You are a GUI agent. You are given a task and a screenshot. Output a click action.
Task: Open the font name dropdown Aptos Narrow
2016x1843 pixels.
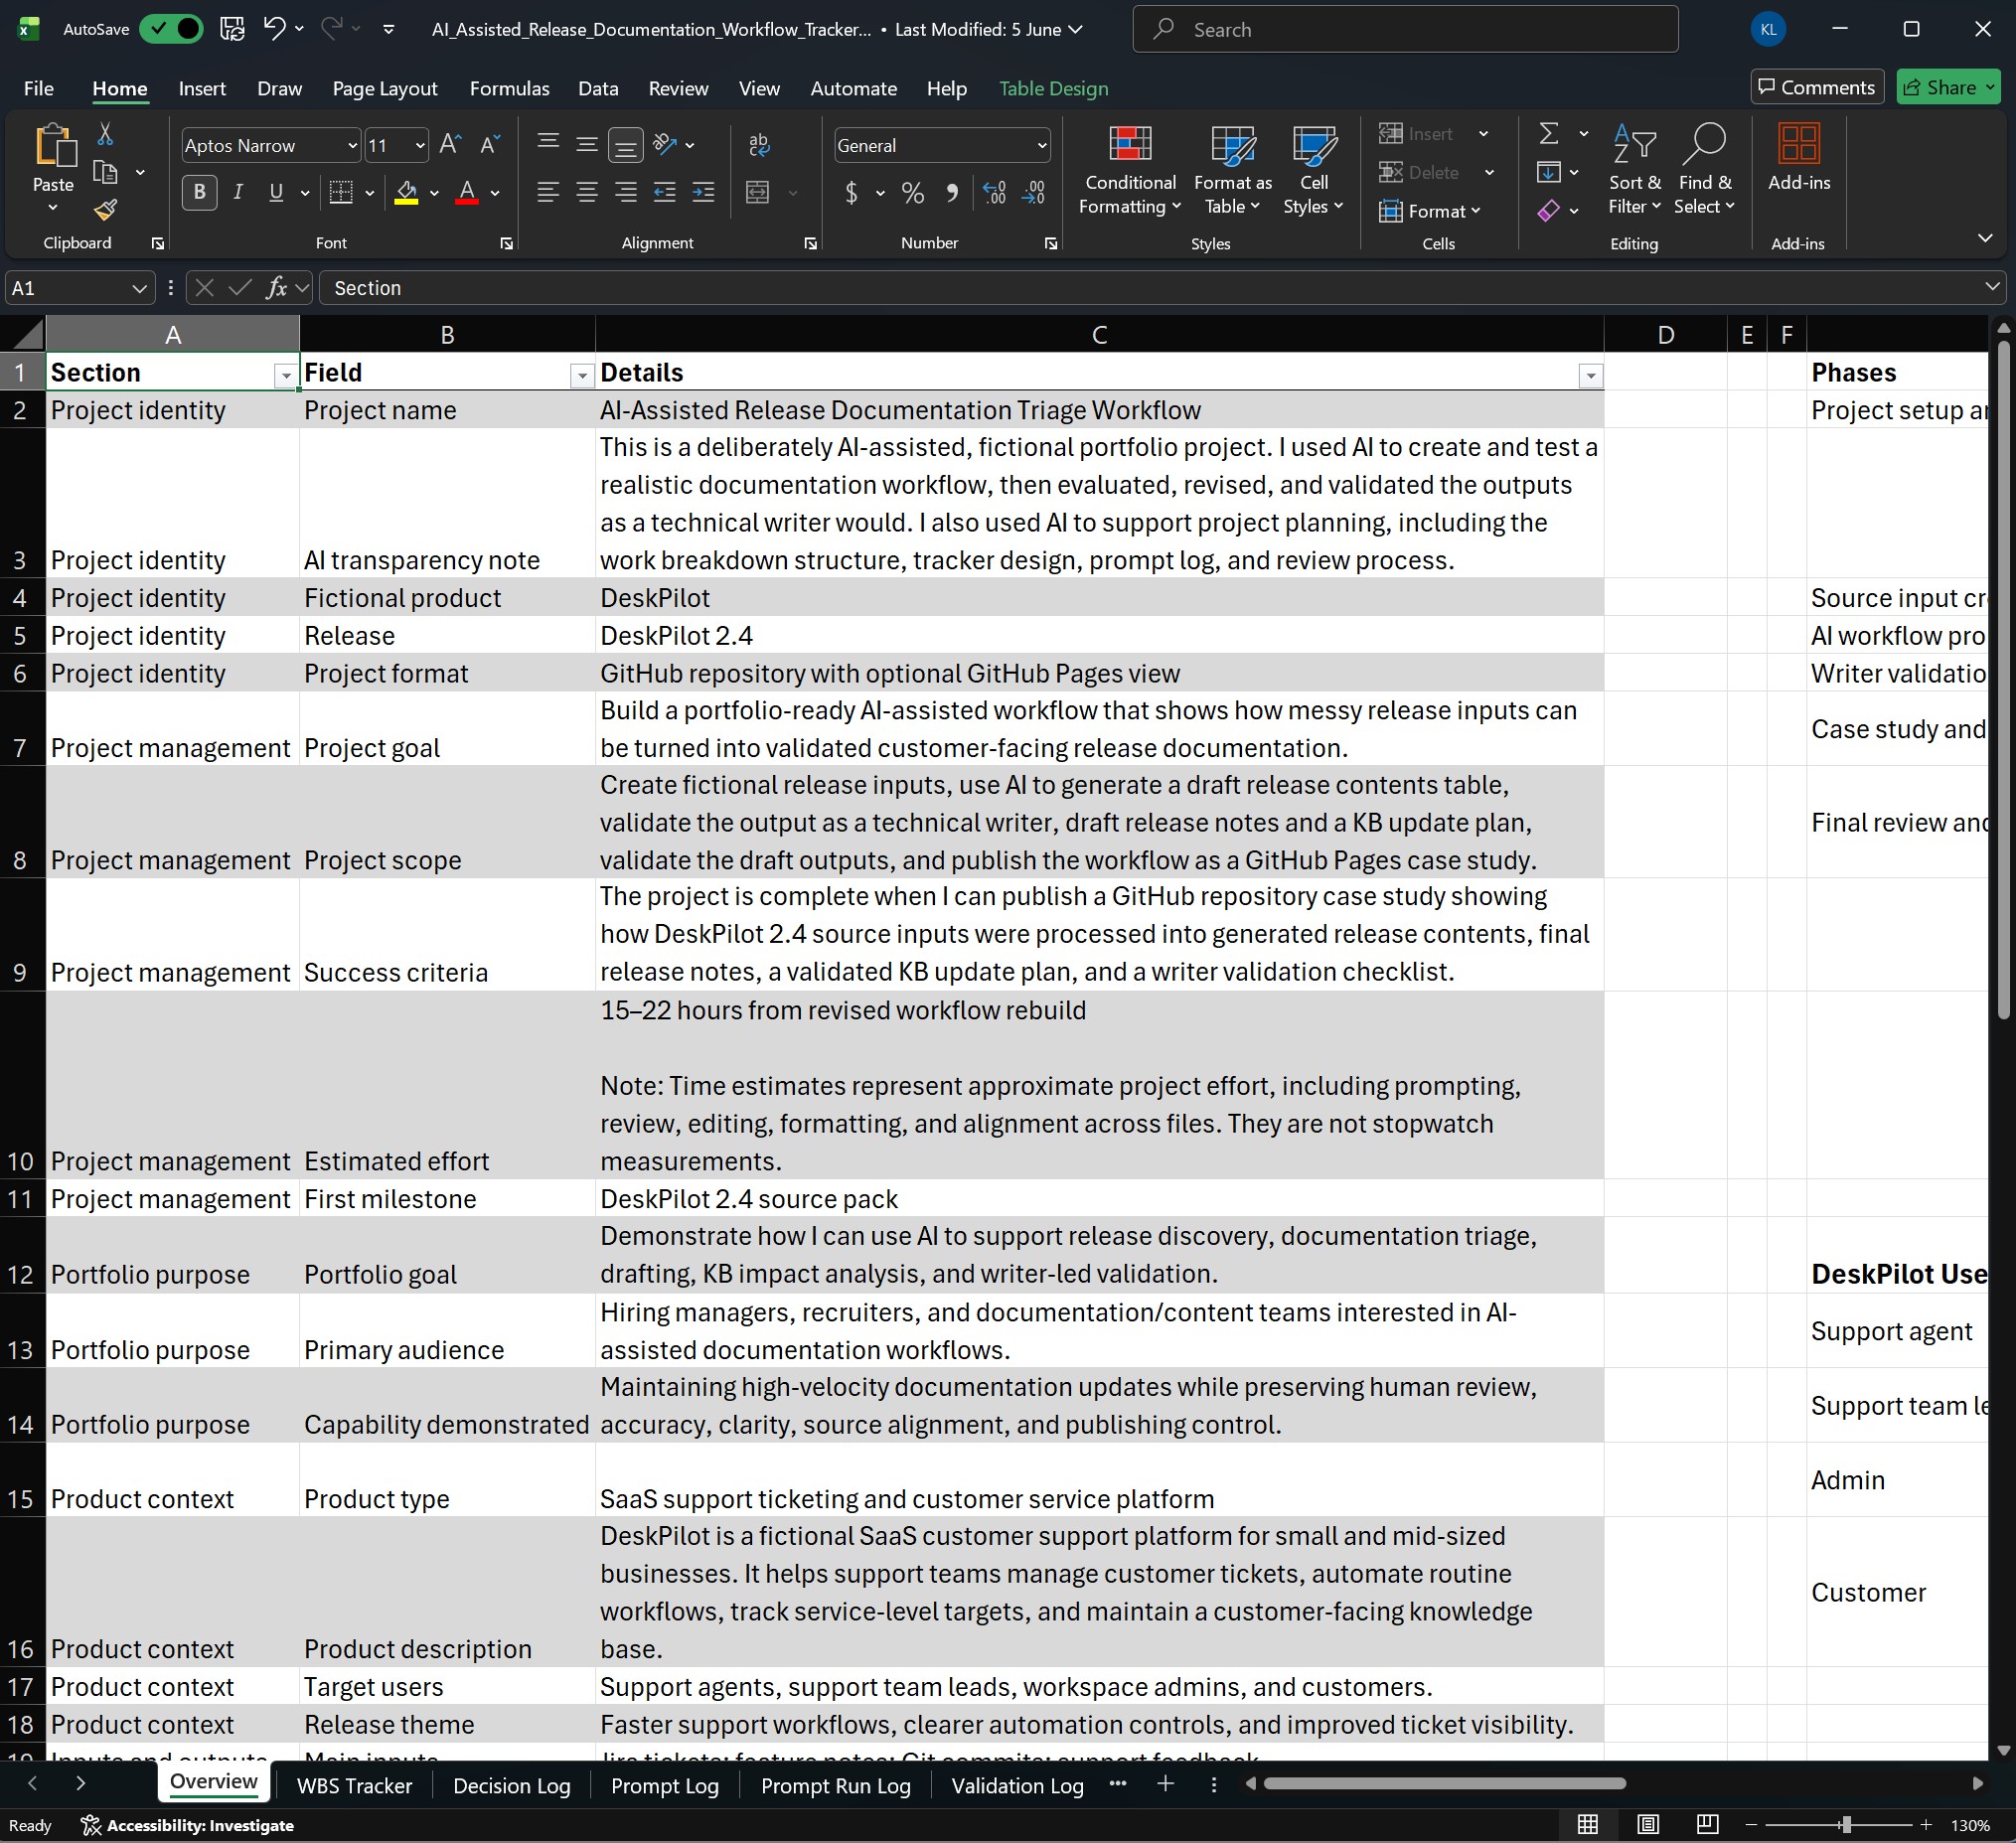[352, 146]
